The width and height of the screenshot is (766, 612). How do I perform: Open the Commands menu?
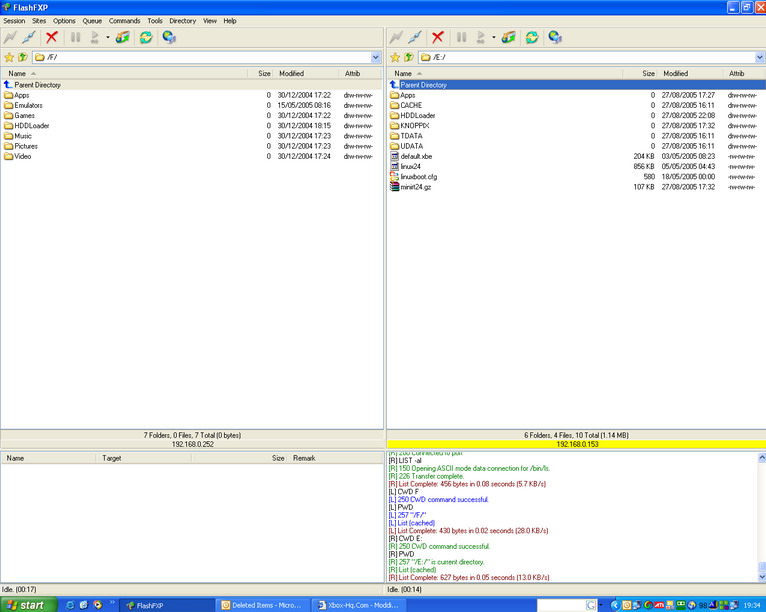(x=124, y=20)
